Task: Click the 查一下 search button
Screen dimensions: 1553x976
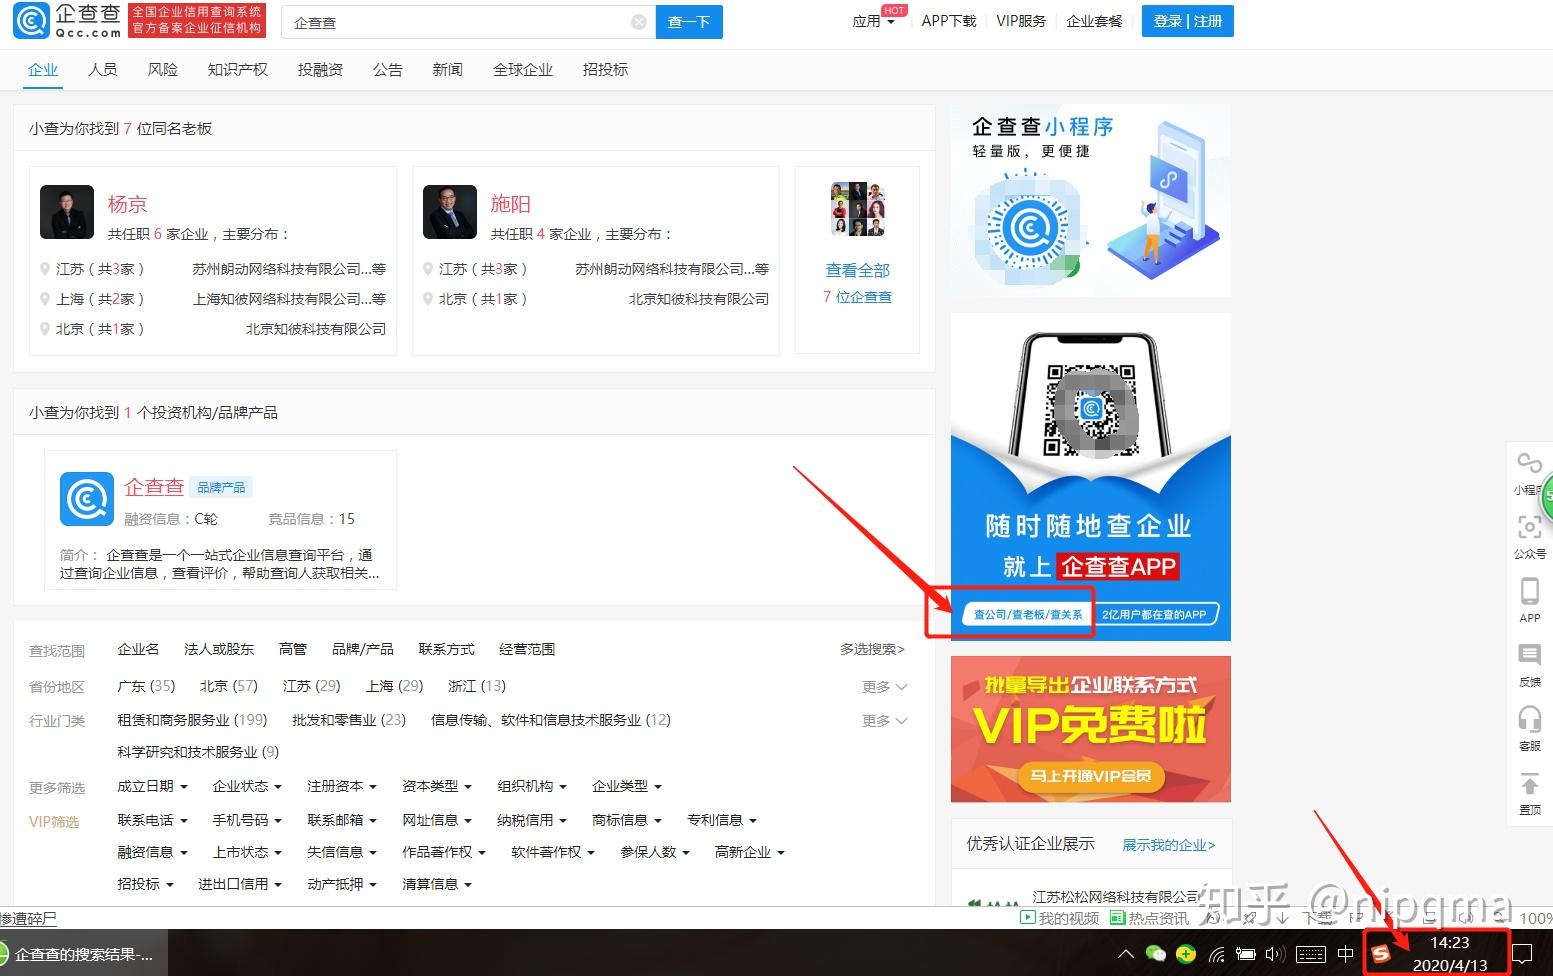Action: tap(689, 22)
